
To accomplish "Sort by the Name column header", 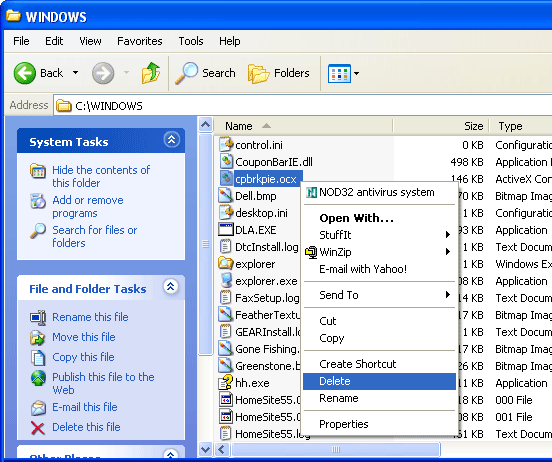I will click(x=303, y=126).
